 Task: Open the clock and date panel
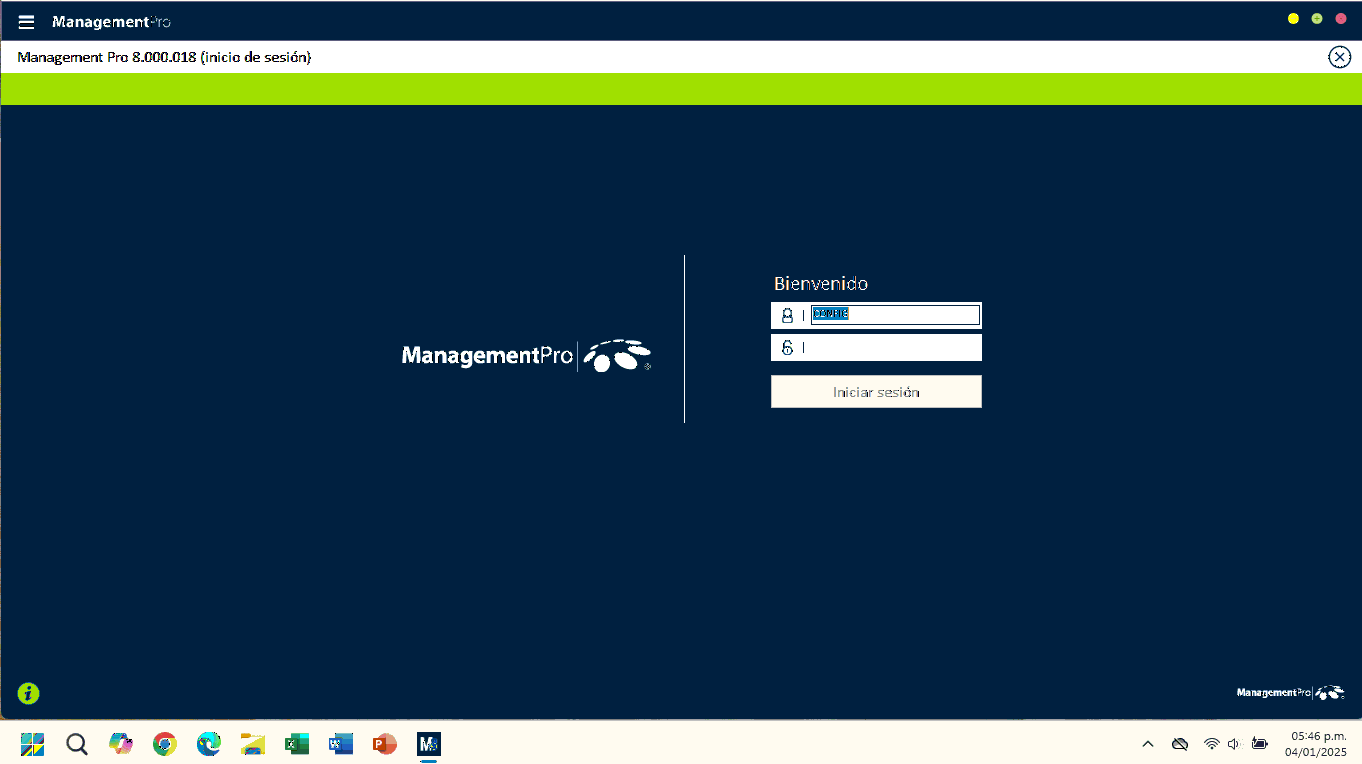pos(1315,744)
